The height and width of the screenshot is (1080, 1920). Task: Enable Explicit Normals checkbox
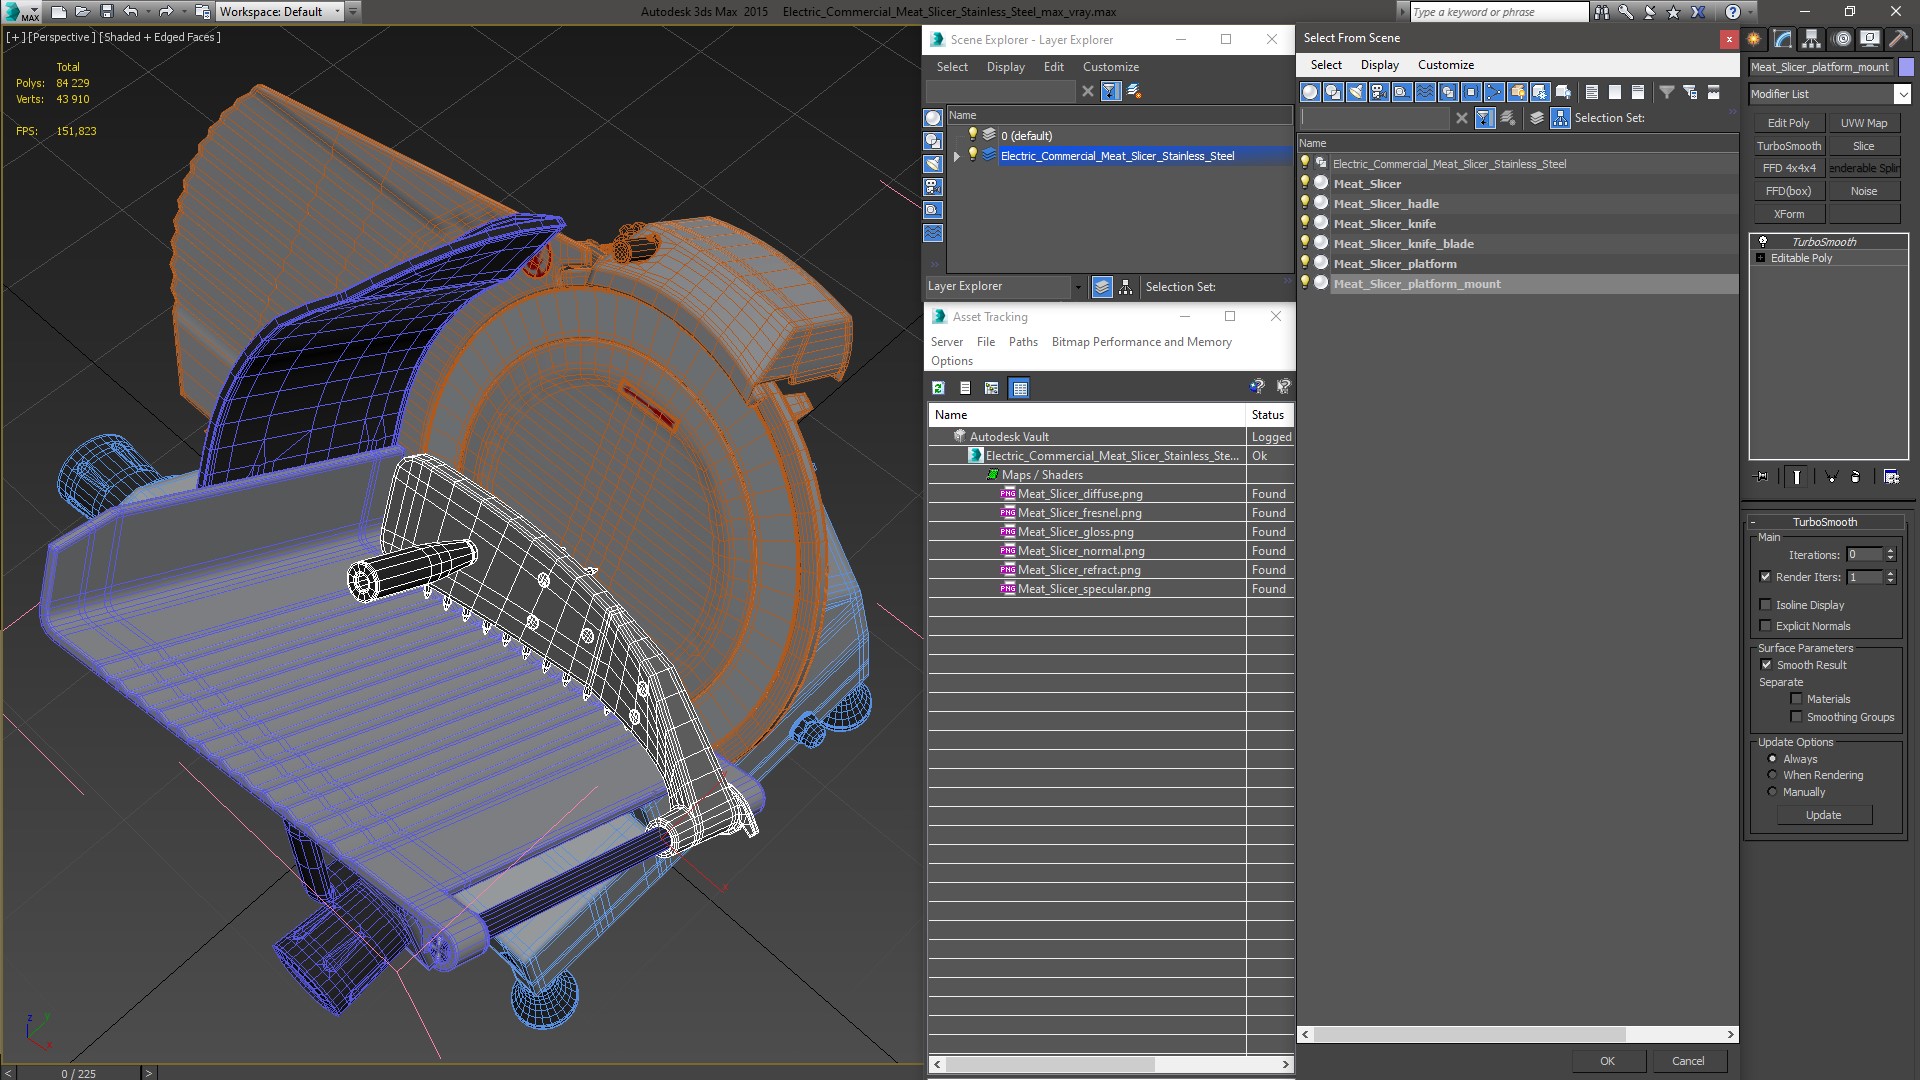point(1765,626)
